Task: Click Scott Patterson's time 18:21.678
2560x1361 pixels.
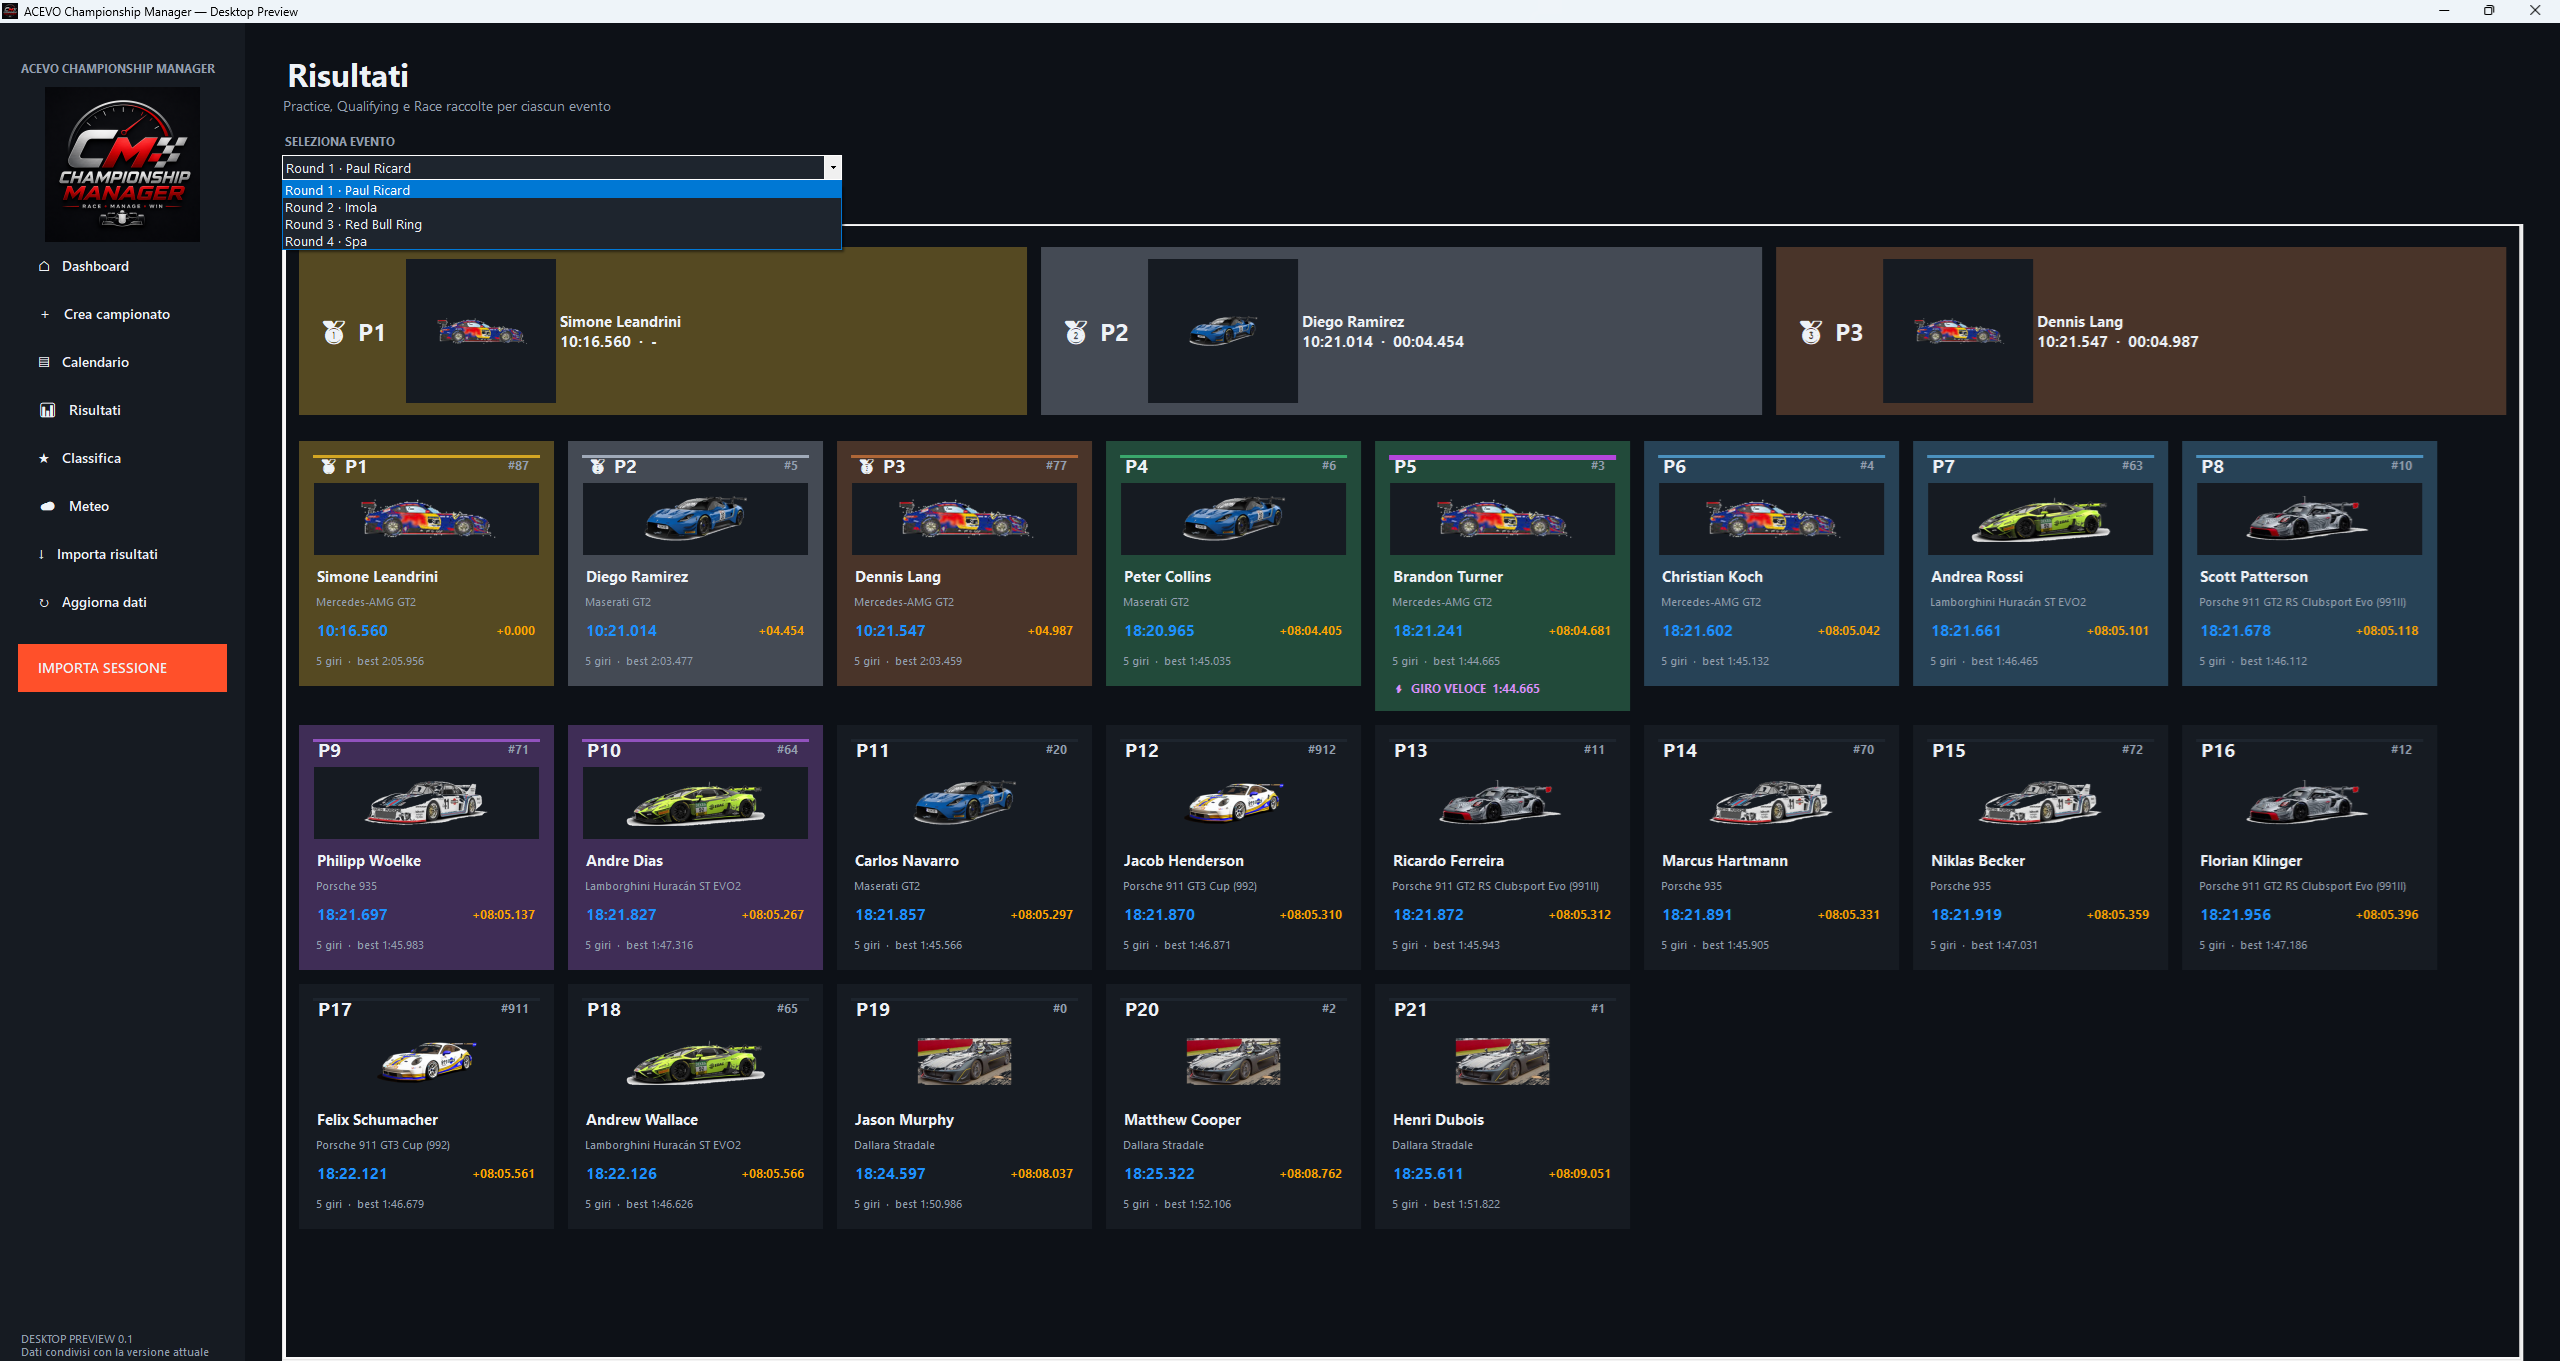Action: point(2235,631)
